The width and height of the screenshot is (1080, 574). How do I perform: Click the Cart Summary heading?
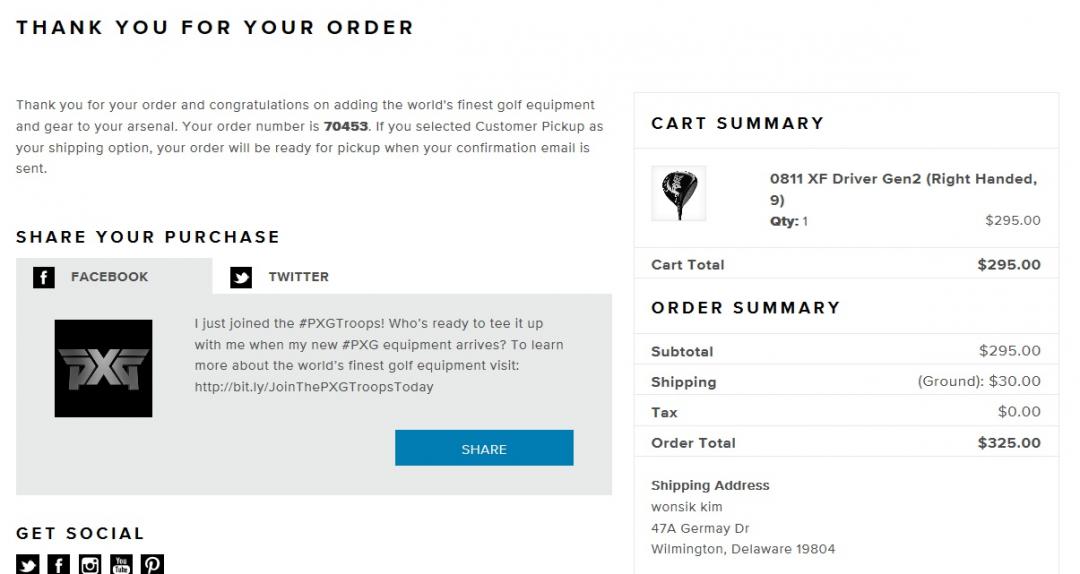click(x=737, y=123)
